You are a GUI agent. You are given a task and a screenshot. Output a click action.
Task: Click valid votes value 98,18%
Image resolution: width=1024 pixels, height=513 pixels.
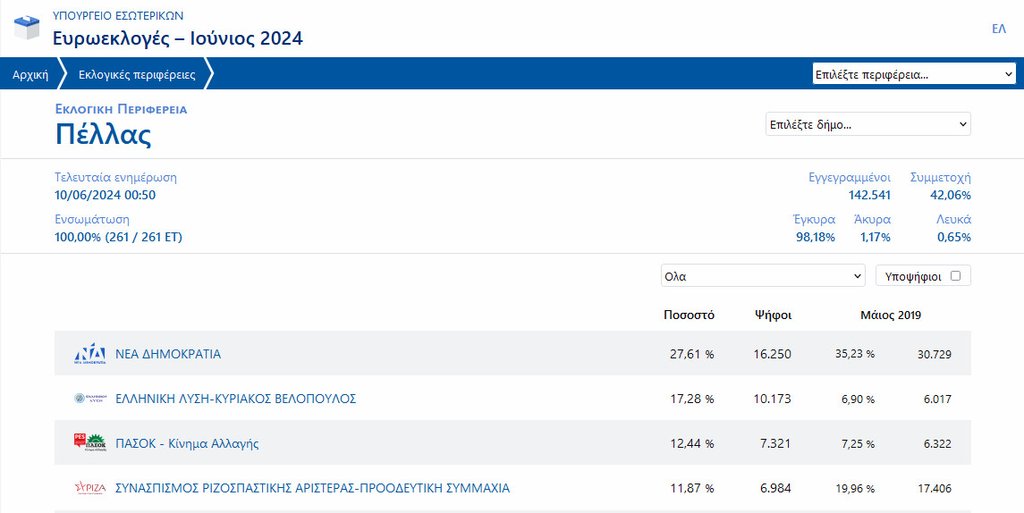(815, 237)
